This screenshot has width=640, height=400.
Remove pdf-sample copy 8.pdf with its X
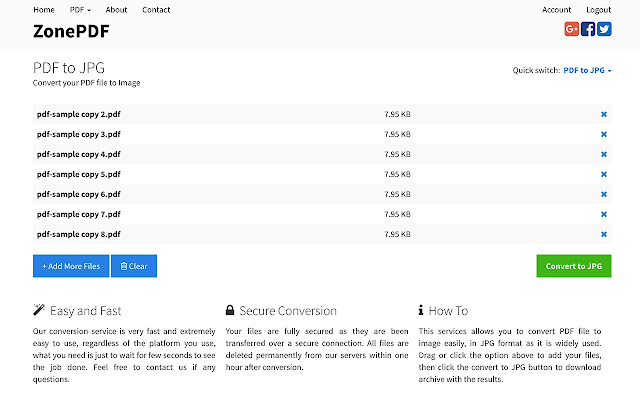pyautogui.click(x=604, y=234)
